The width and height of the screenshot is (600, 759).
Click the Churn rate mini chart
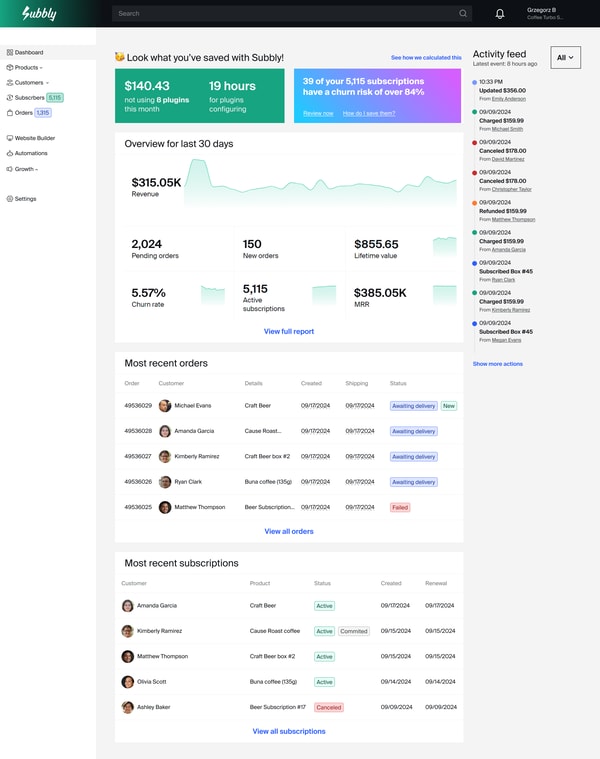pos(213,295)
